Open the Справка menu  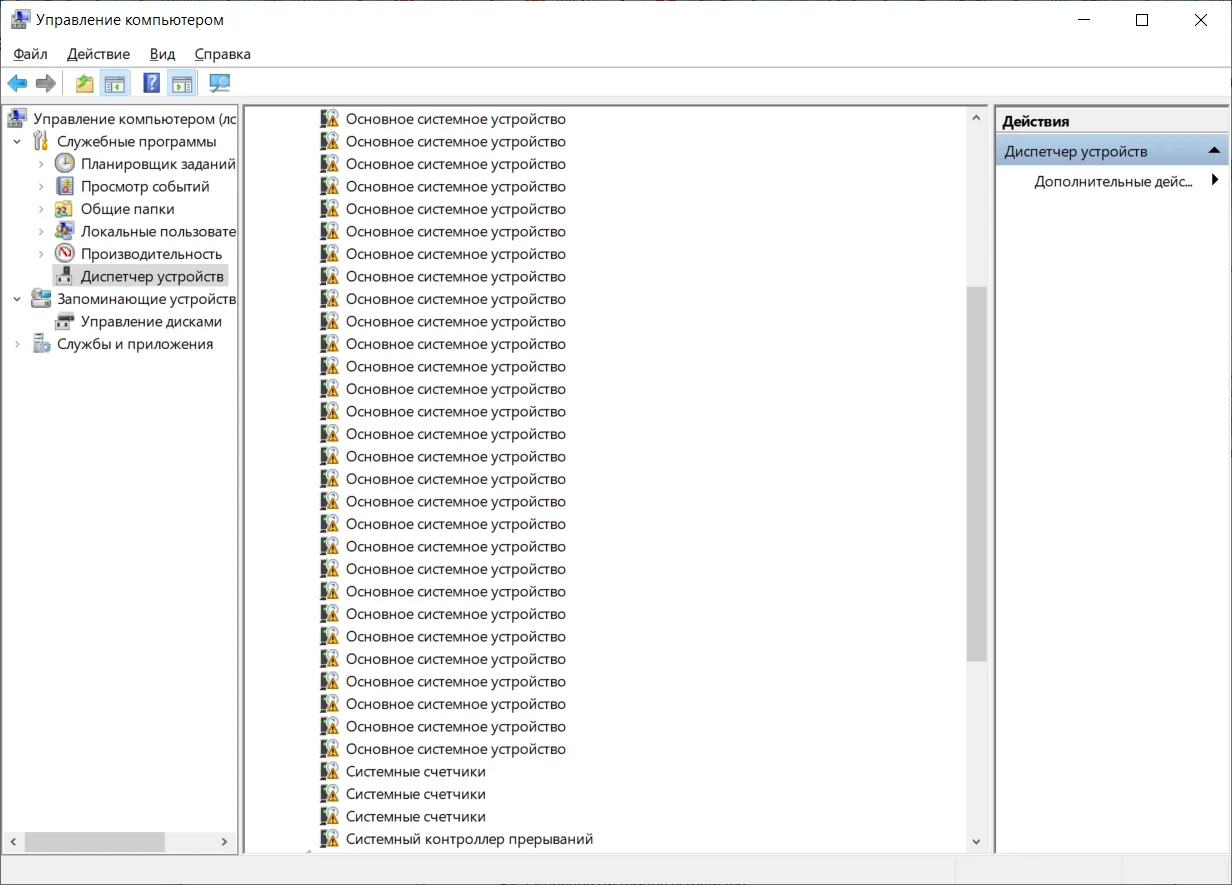tap(222, 54)
